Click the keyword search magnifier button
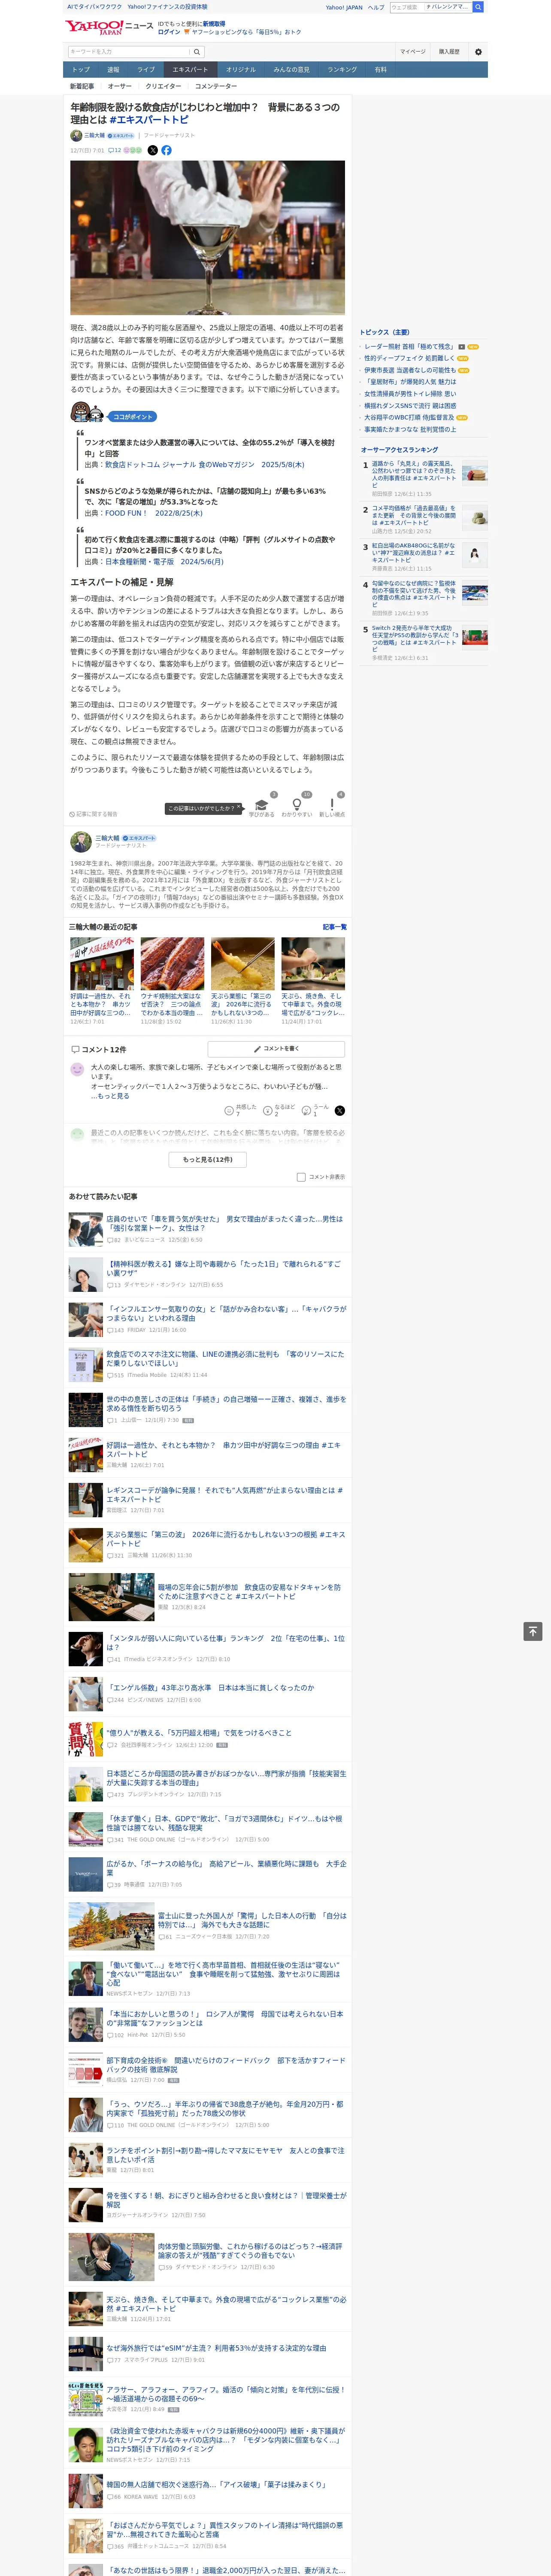This screenshot has height=2576, width=551. [x=197, y=52]
